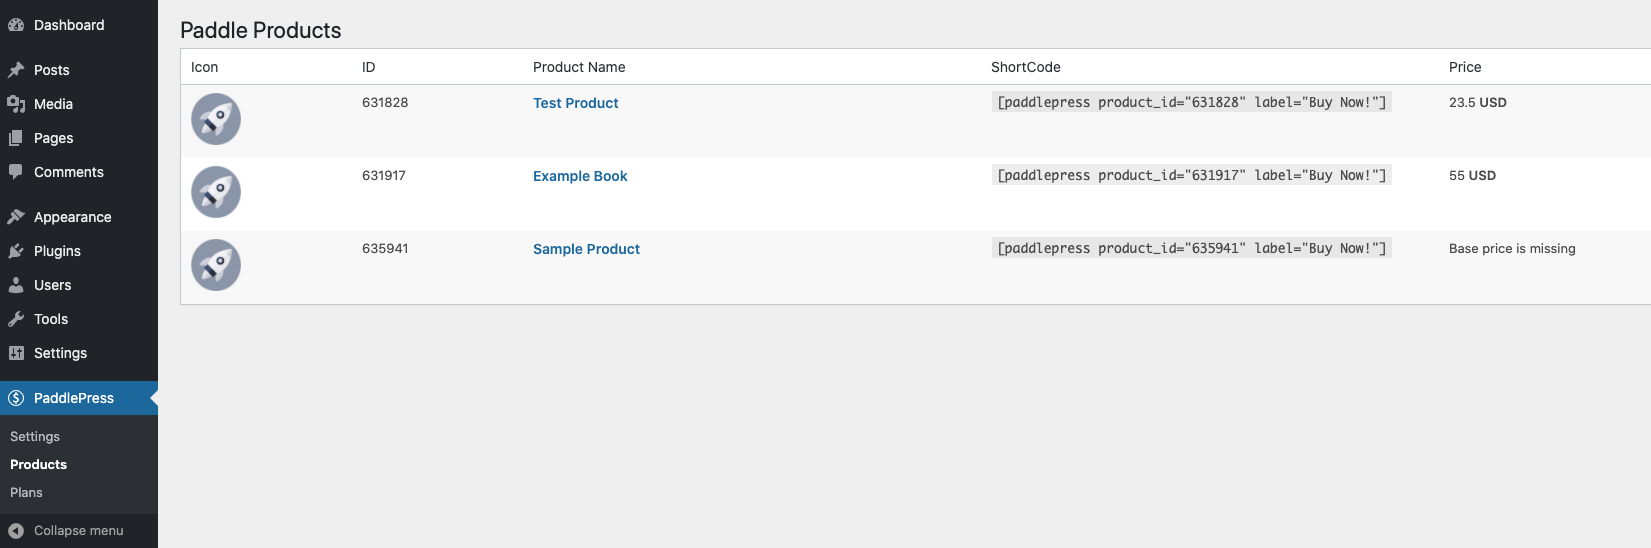Click the rocket icon for Example Book
1651x548 pixels.
[x=216, y=192]
